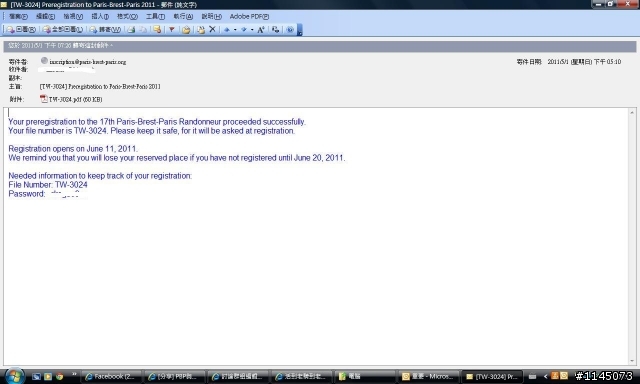Viewport: 640px width, 384px height.
Task: Switch to third Internet Explorer taskbar window
Action: tap(238, 376)
